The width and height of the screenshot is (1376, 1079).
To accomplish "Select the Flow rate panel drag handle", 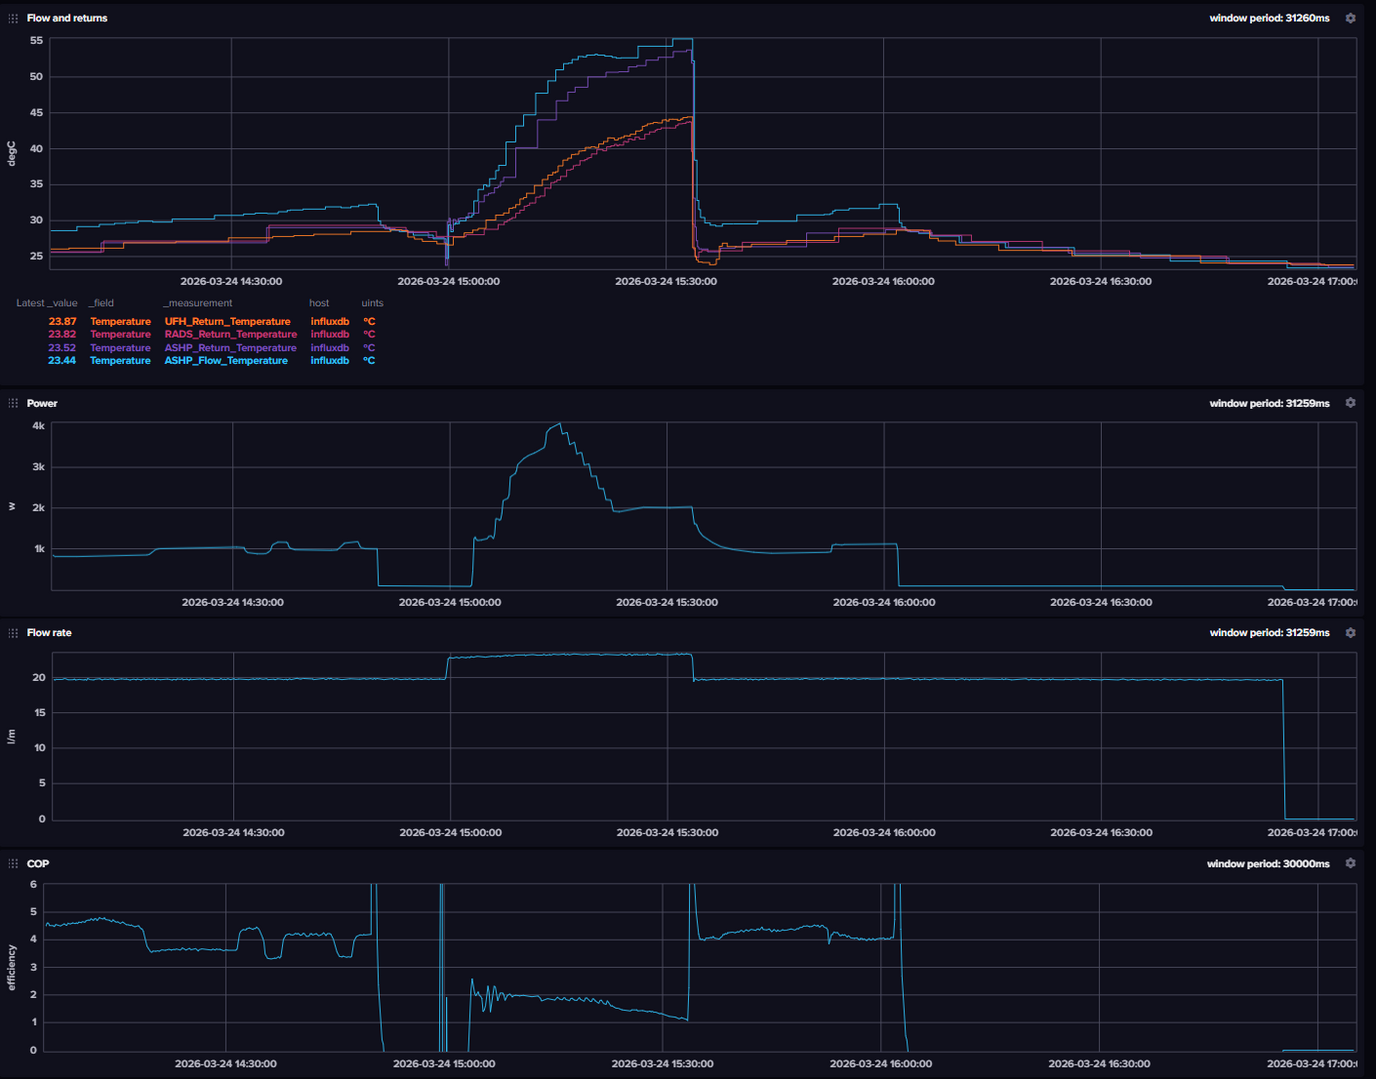I will click(x=13, y=633).
